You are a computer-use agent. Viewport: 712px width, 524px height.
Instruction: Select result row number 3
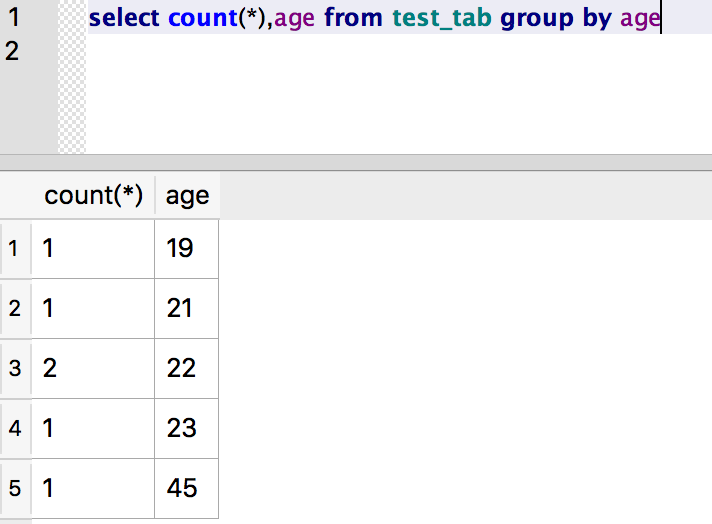(15, 369)
